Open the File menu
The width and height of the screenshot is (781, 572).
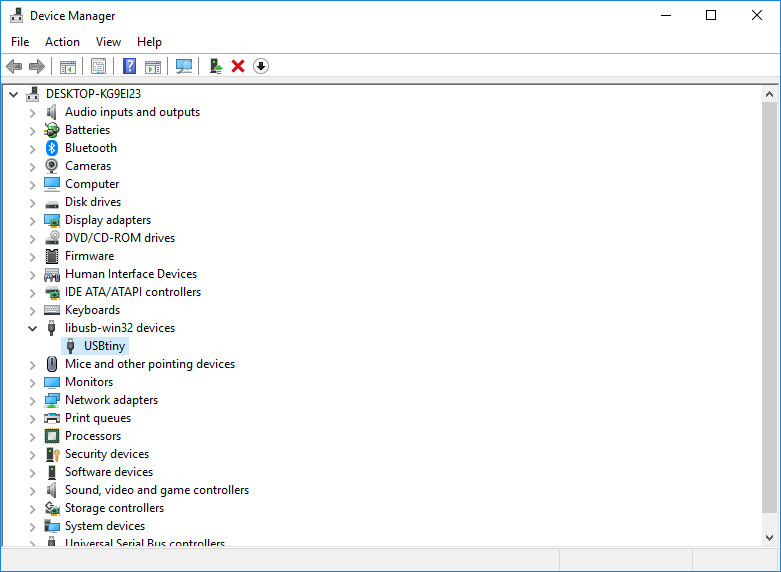[20, 42]
